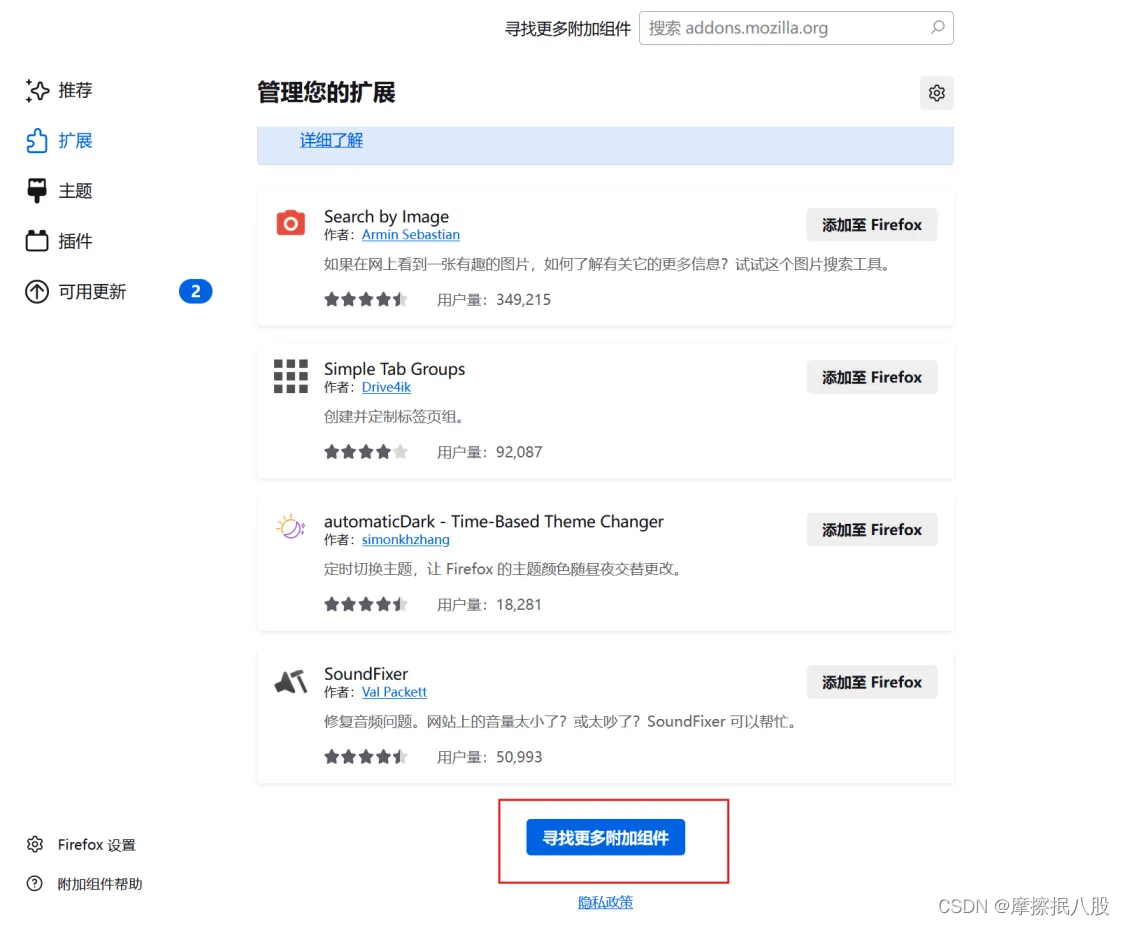Click the Firefox settings gear icon in sidebar

click(34, 844)
